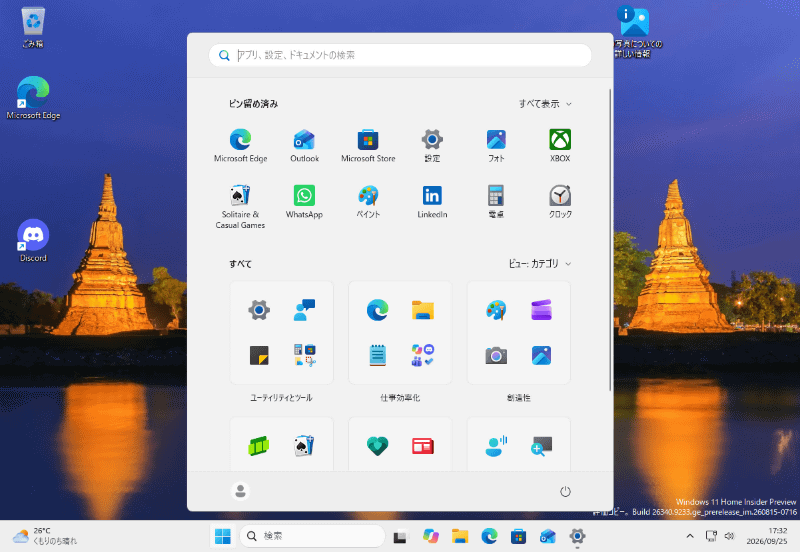
Task: Open Sticky Notes icon in utilities group
Action: point(259,355)
